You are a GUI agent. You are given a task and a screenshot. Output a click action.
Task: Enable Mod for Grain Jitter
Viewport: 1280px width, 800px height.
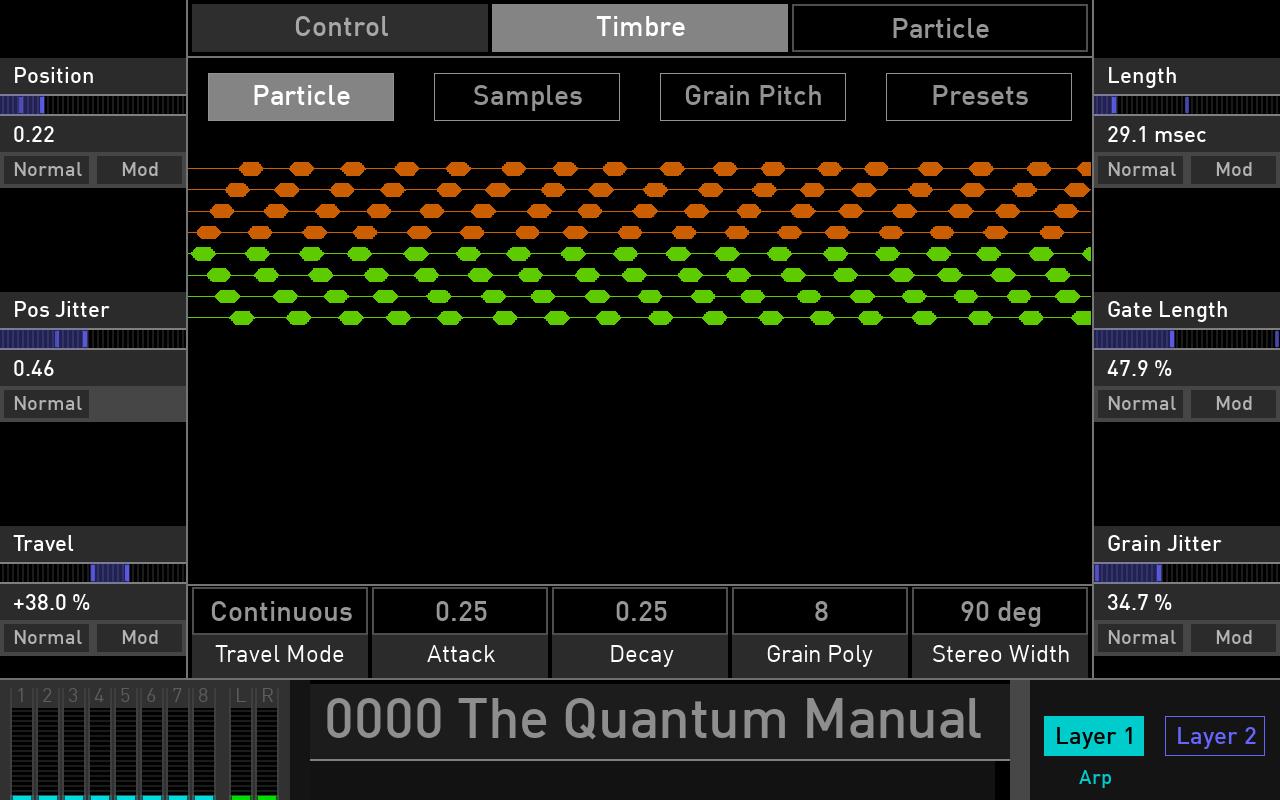point(1233,637)
